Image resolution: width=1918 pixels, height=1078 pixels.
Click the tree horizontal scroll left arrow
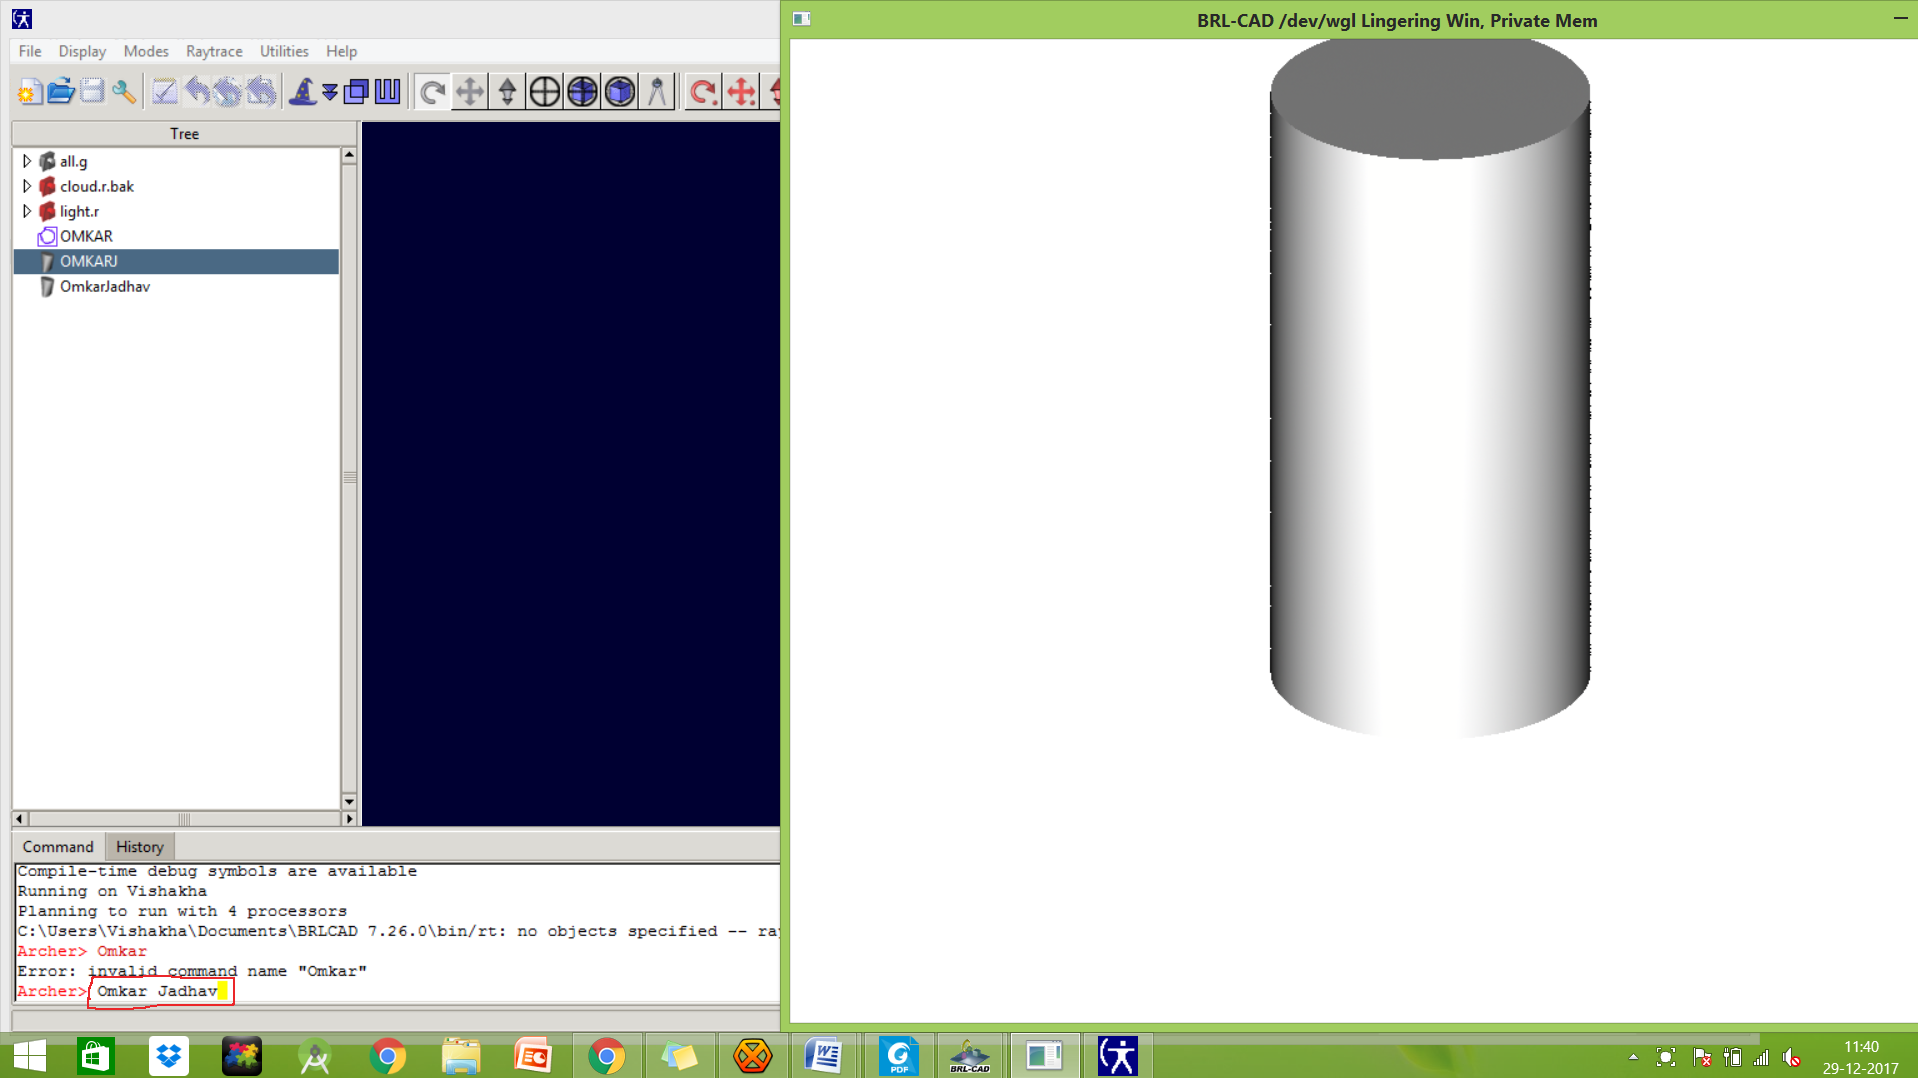click(20, 819)
